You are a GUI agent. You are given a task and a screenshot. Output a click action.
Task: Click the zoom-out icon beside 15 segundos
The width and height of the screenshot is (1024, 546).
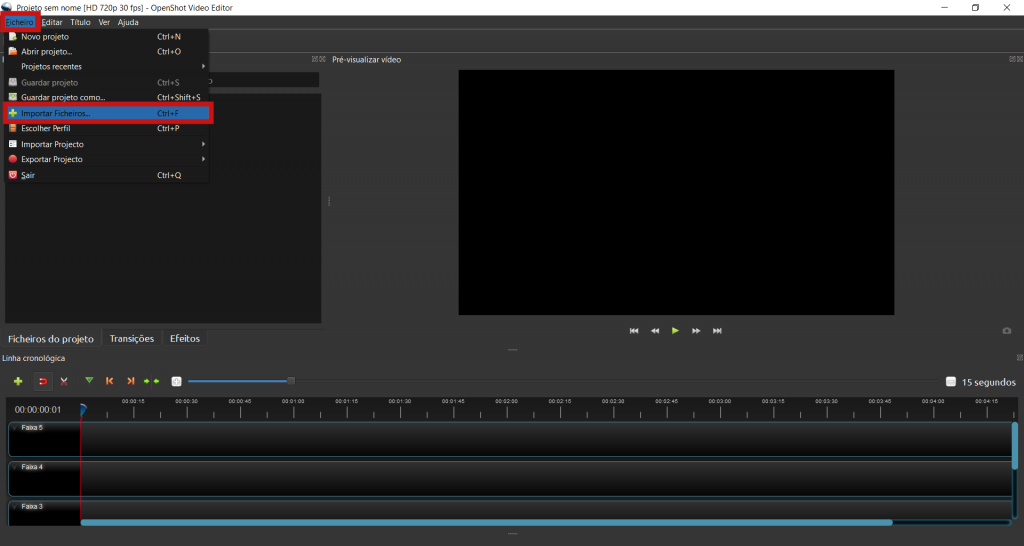[x=951, y=381]
